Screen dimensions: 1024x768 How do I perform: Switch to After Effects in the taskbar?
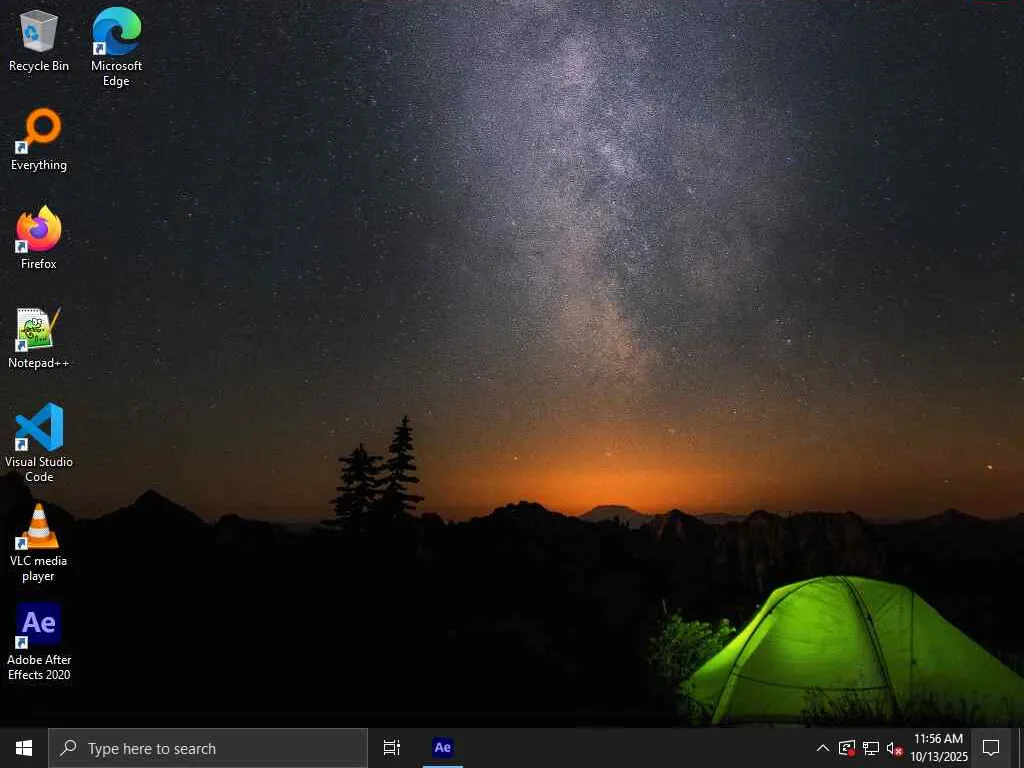tap(443, 748)
